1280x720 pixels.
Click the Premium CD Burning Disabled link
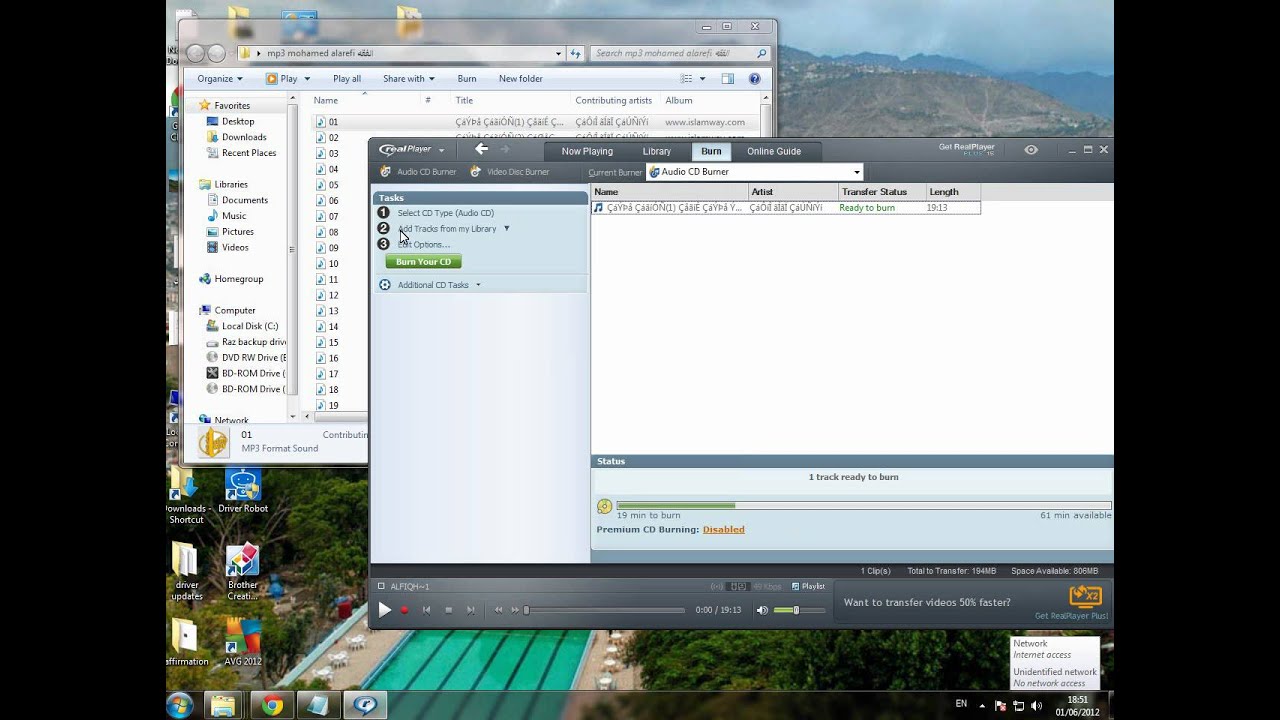[x=723, y=530]
